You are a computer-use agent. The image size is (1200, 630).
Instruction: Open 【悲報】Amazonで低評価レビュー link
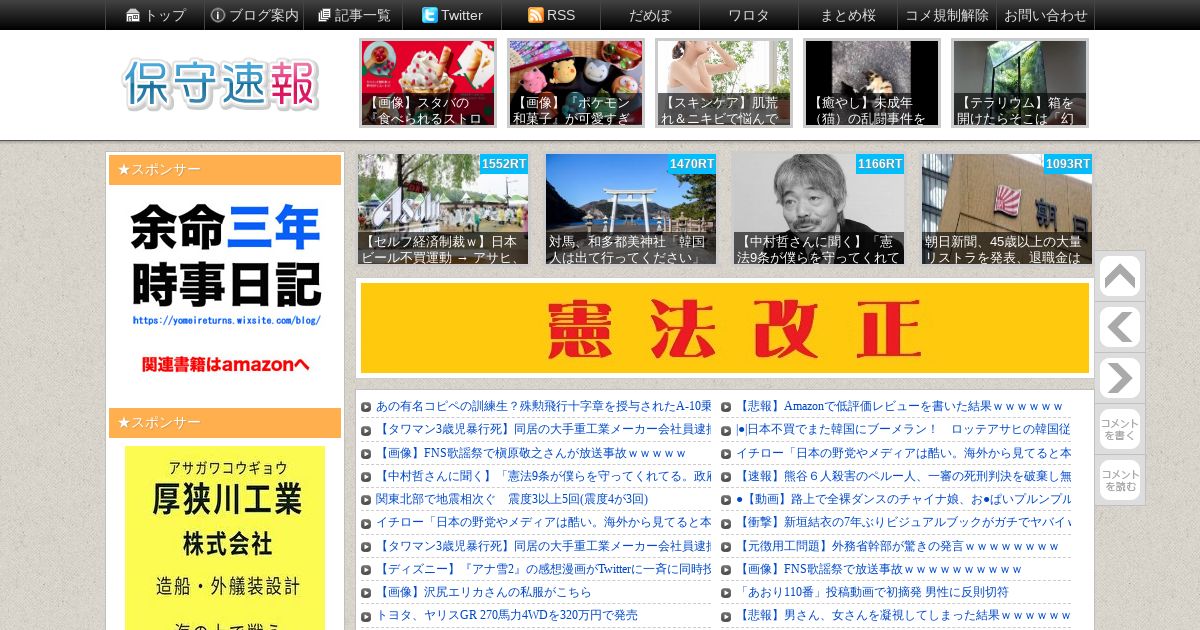pyautogui.click(x=900, y=406)
